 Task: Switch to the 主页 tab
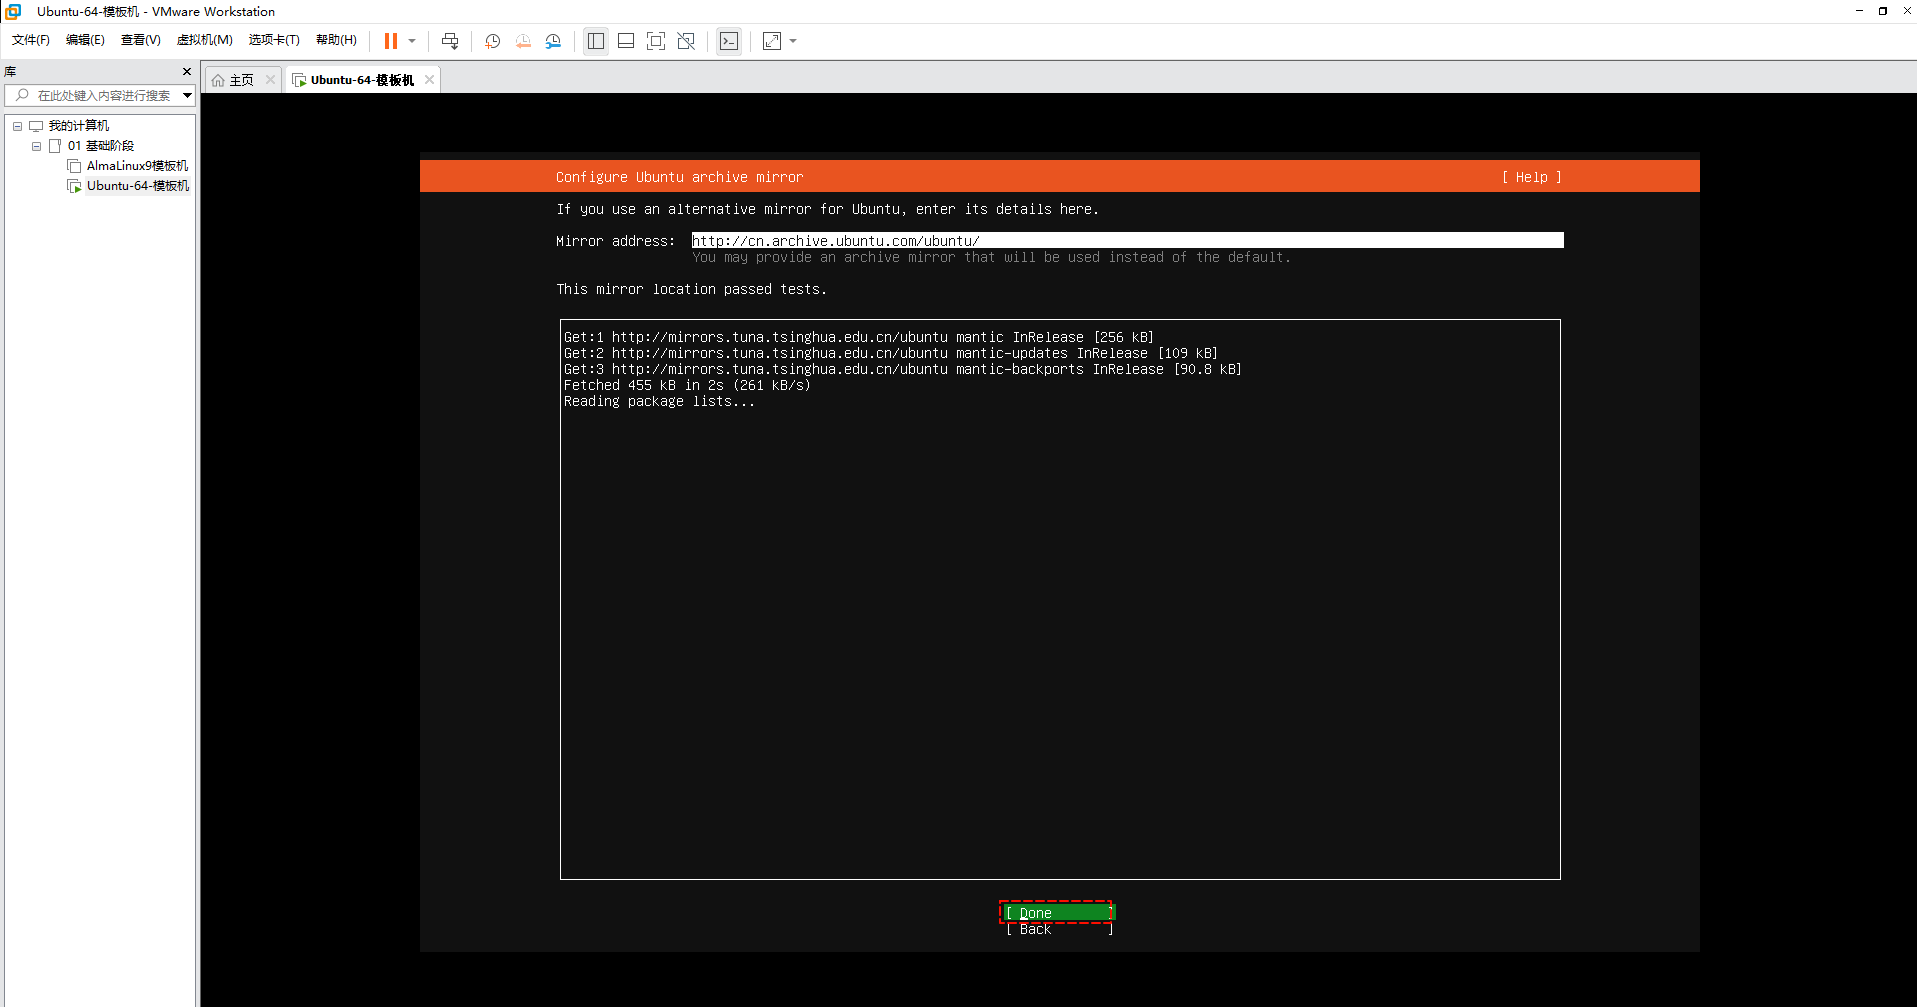(x=240, y=79)
